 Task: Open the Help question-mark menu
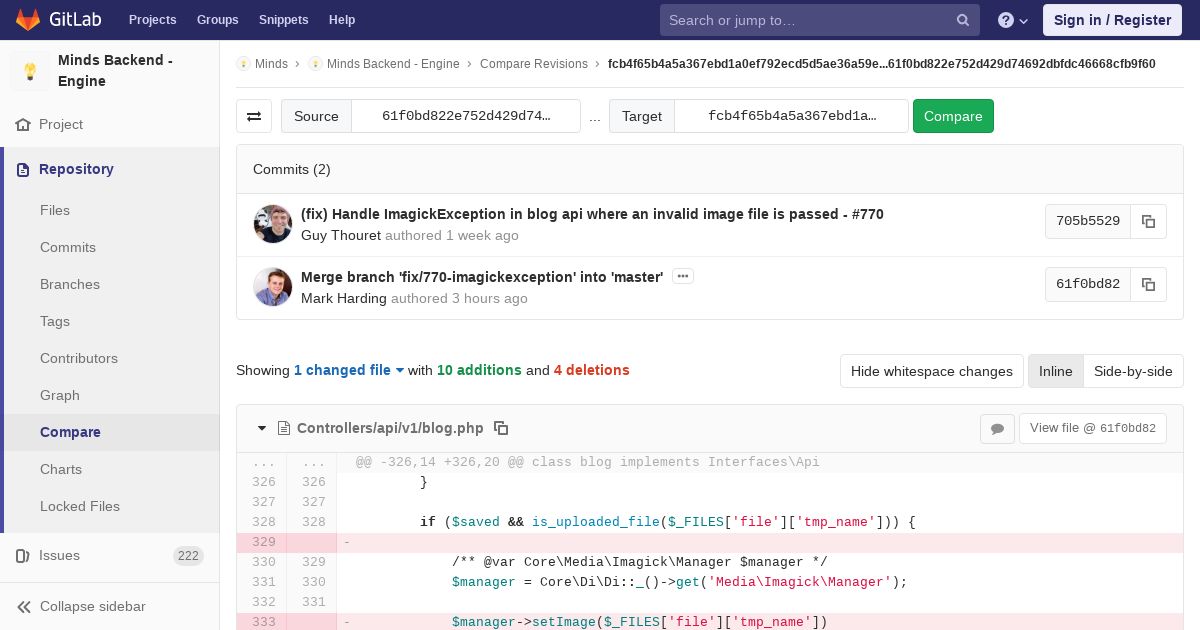(1013, 20)
